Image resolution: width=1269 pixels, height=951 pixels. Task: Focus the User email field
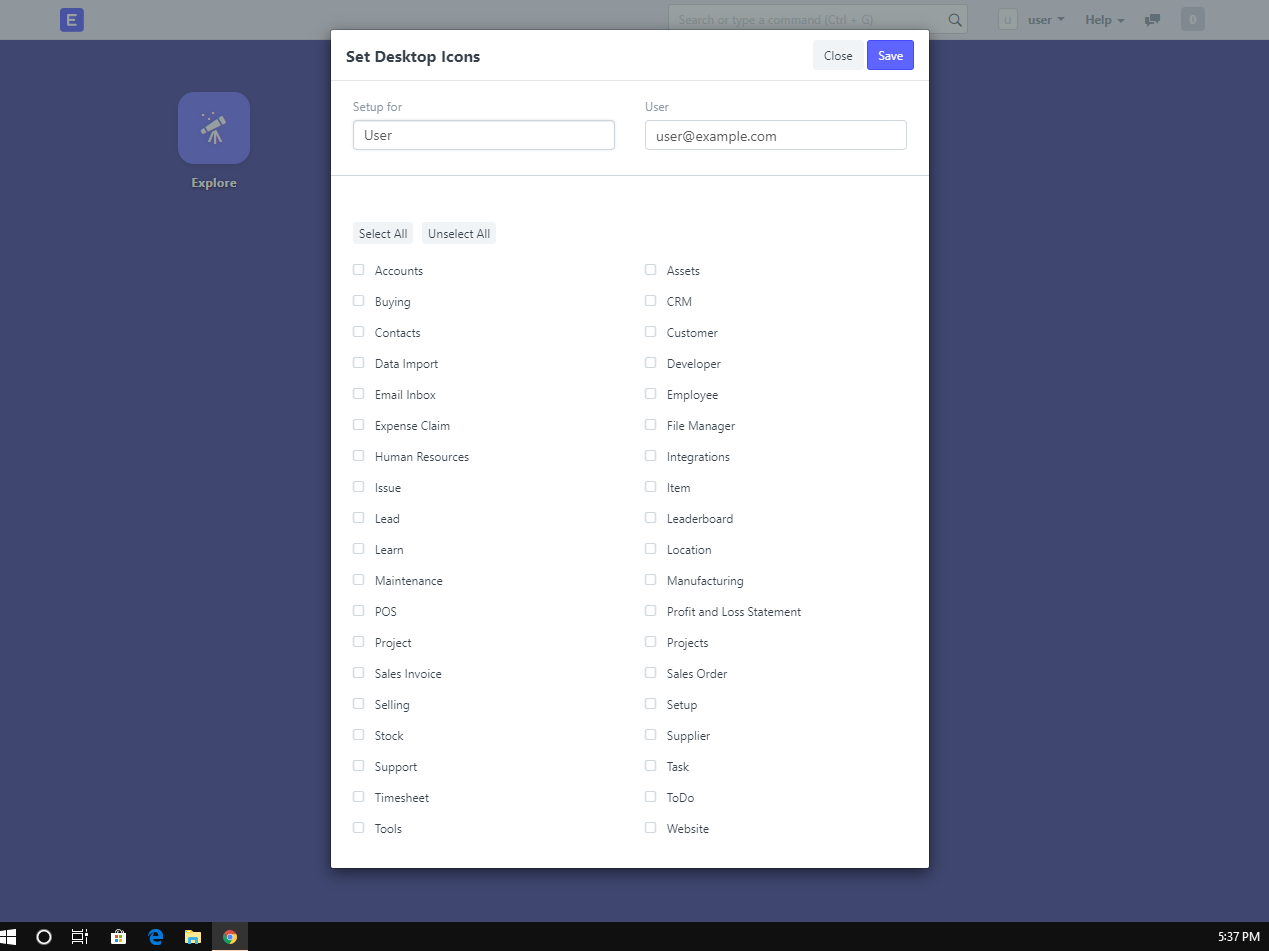(x=776, y=135)
